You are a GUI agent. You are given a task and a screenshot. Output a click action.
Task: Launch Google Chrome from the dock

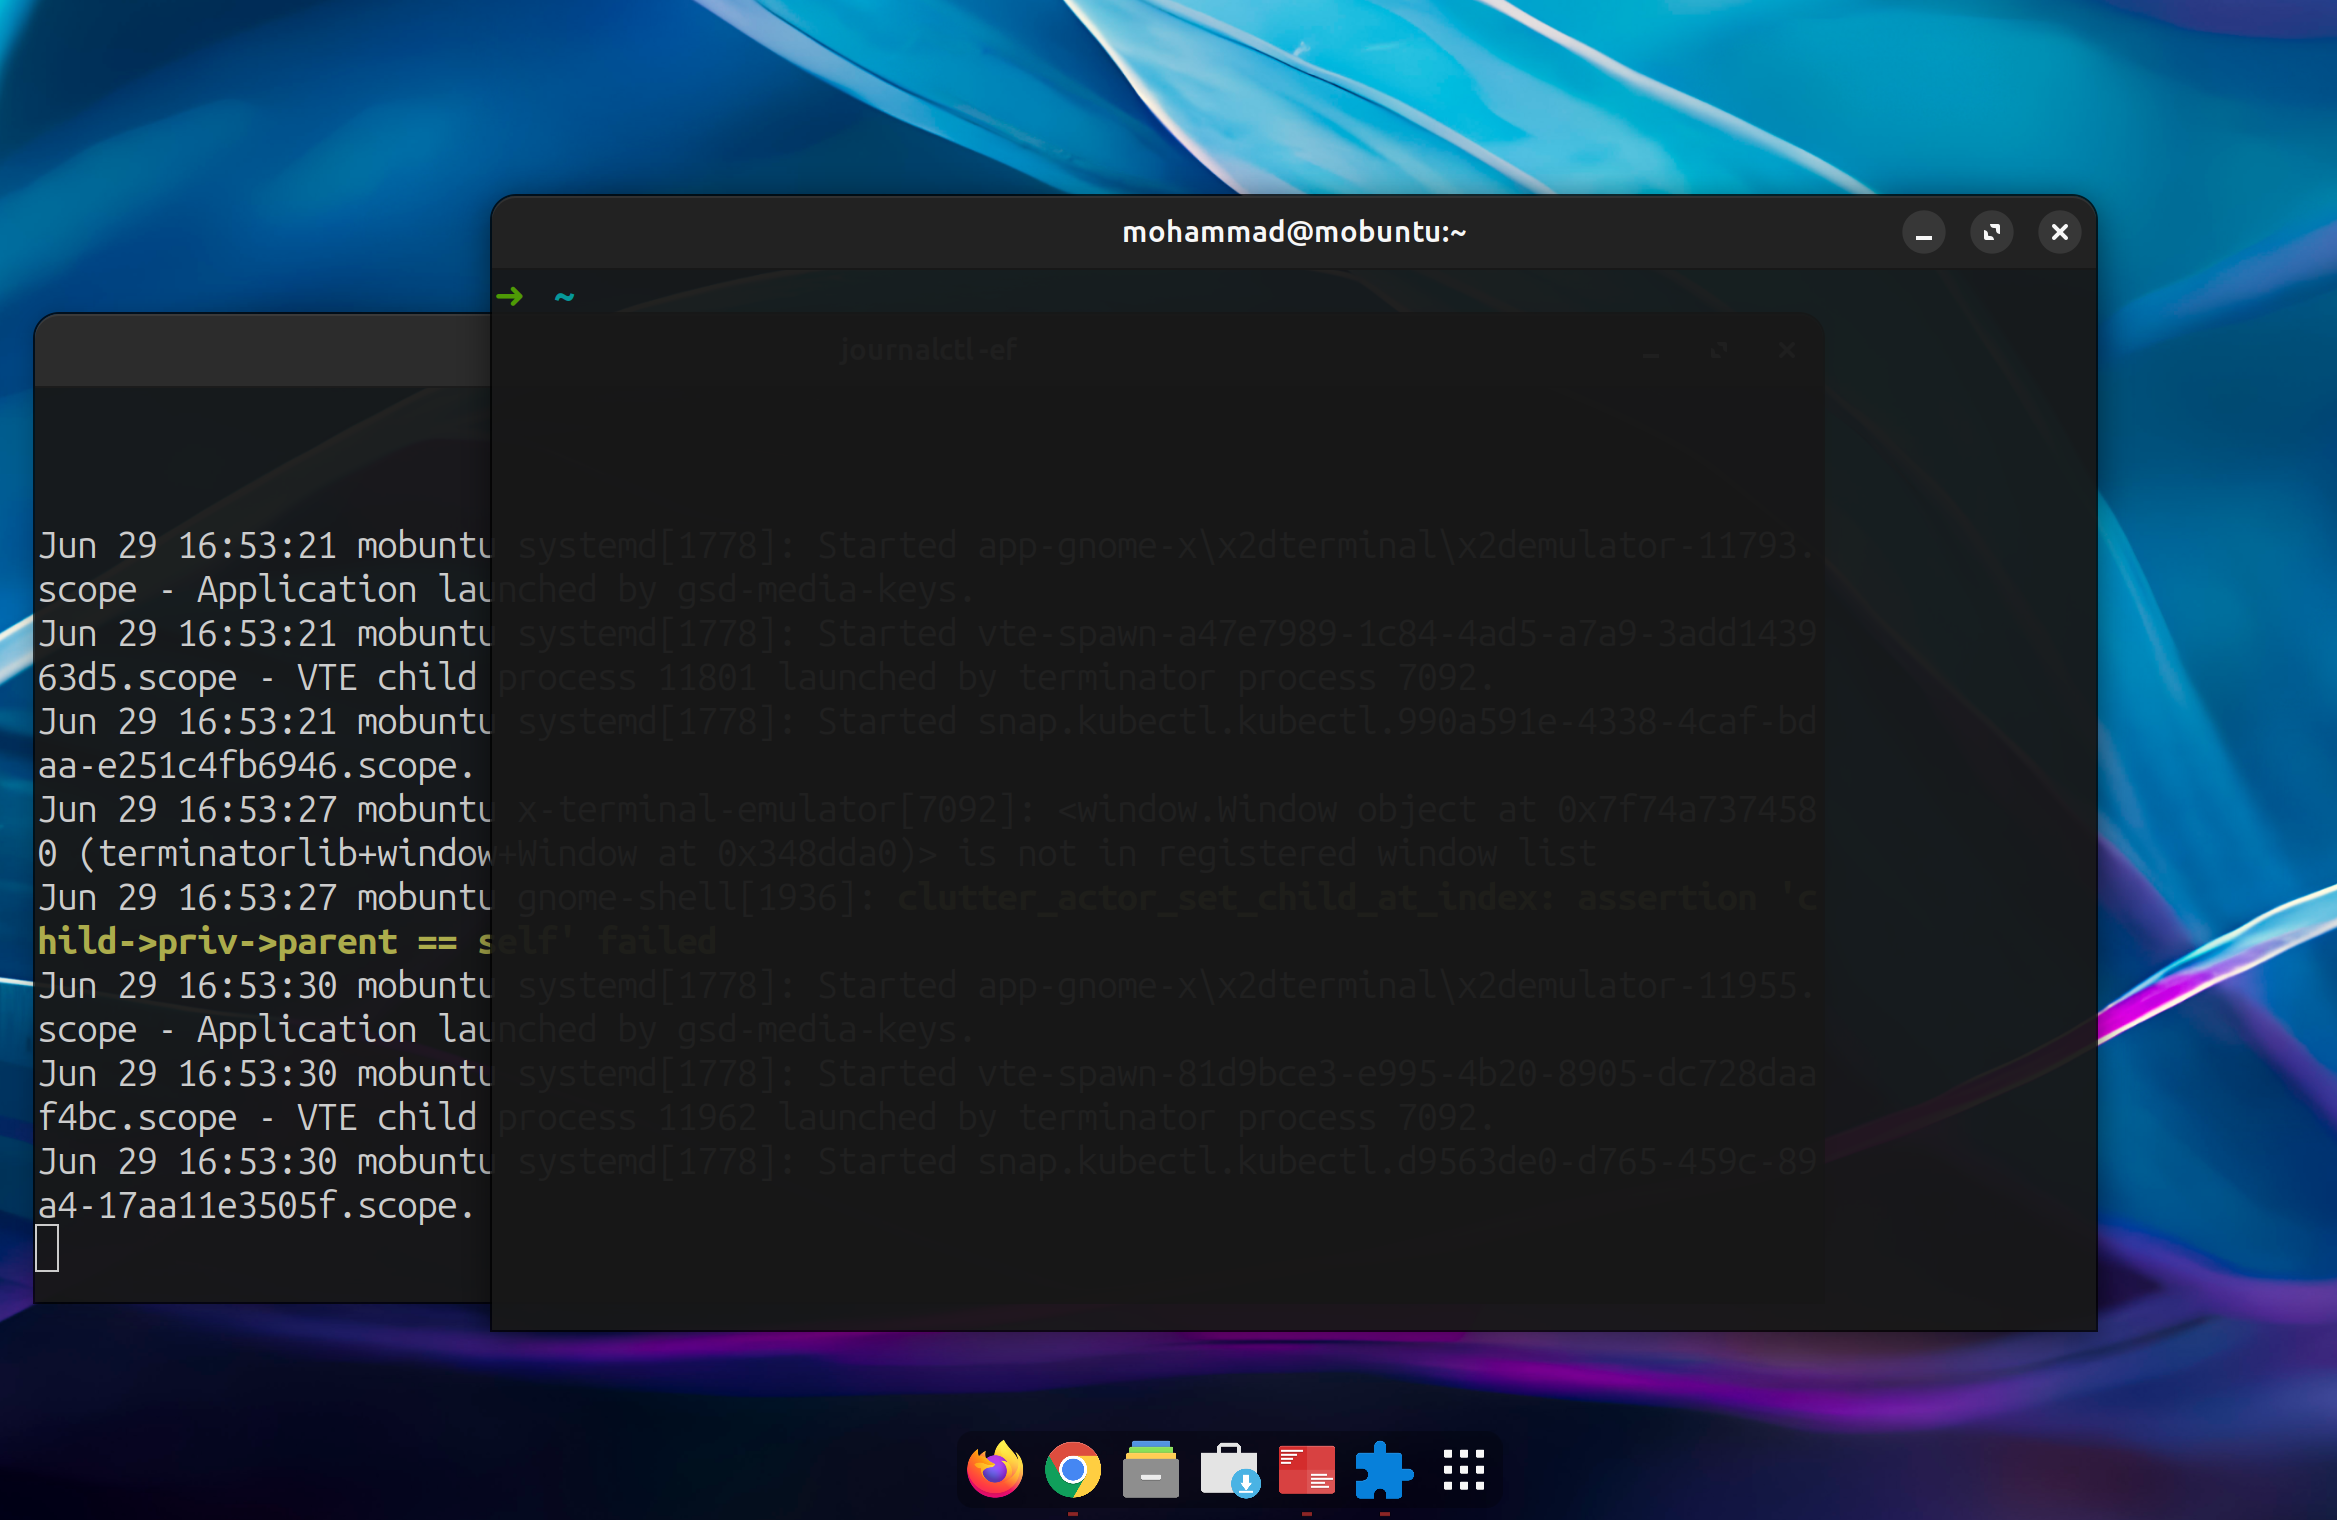point(1071,1470)
